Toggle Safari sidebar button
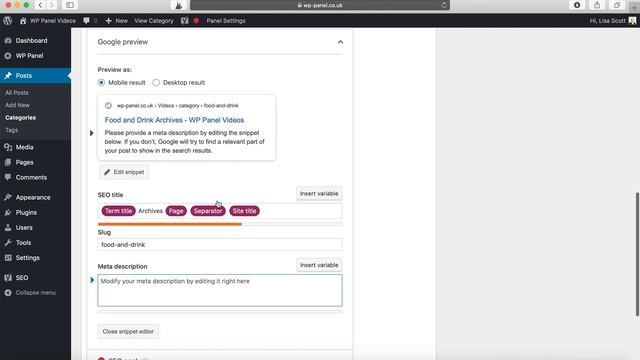This screenshot has width=640, height=360. click(70, 5)
